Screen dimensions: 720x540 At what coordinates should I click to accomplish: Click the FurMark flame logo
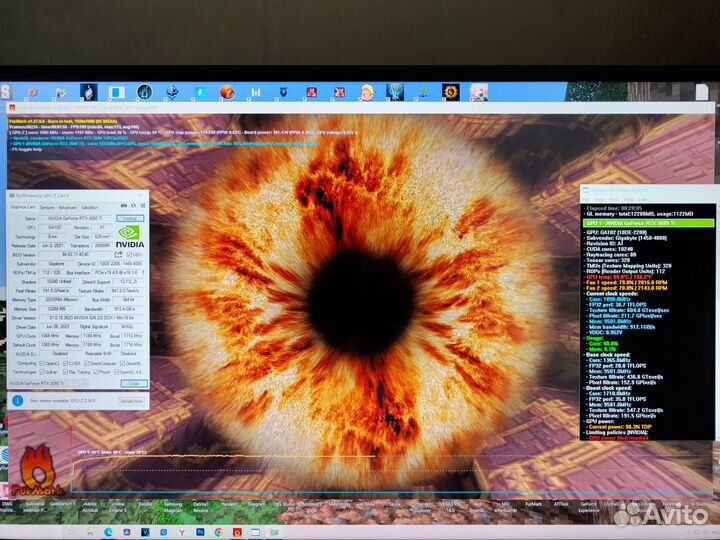pyautogui.click(x=38, y=471)
